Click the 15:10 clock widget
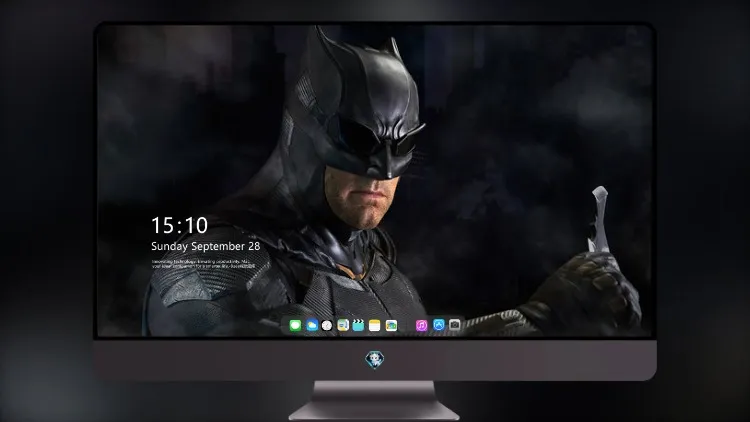750x422 pixels. pyautogui.click(x=179, y=225)
